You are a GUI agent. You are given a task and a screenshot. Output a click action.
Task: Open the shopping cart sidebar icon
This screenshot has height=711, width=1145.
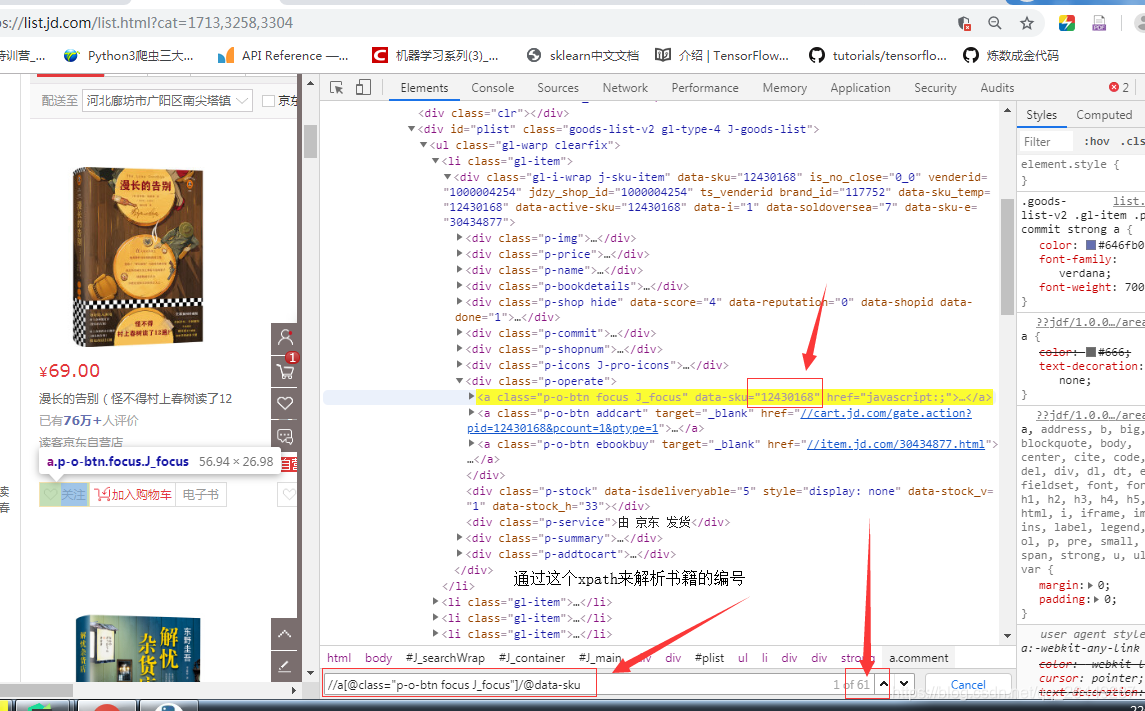(285, 371)
